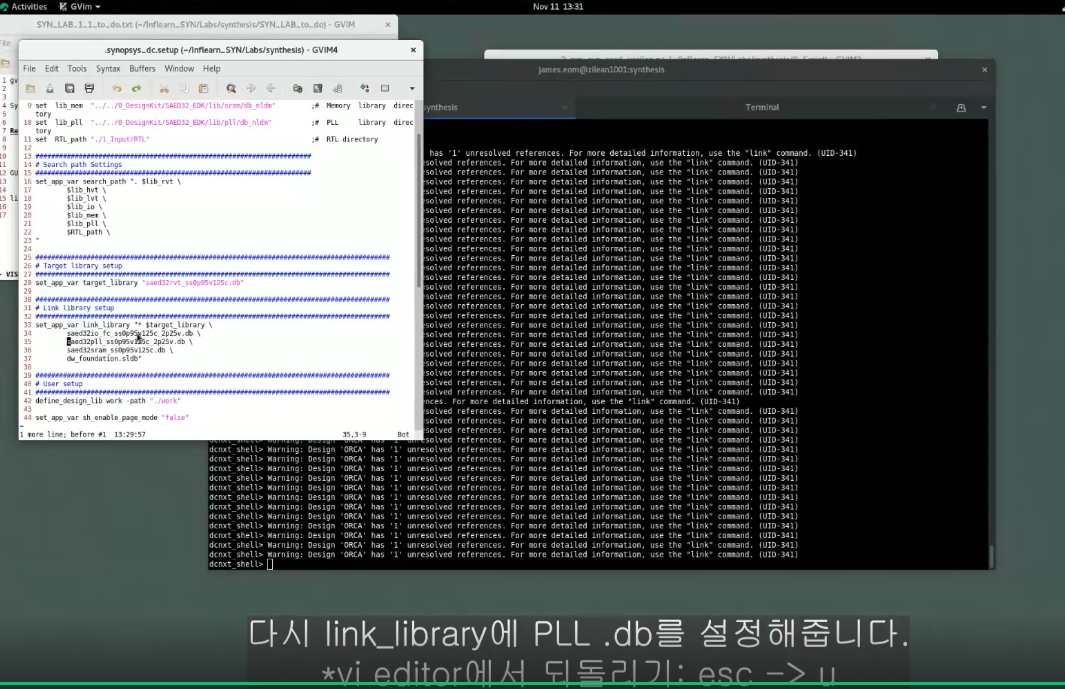Click the '# User setup' comment
The width and height of the screenshot is (1065, 689).
tap(59, 384)
